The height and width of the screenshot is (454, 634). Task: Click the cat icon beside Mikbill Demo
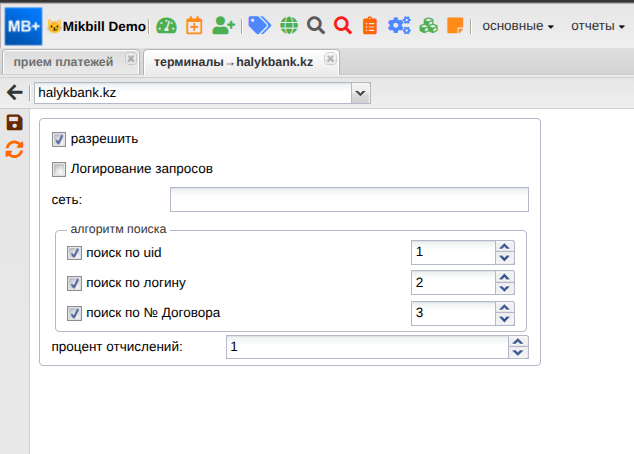[54, 27]
